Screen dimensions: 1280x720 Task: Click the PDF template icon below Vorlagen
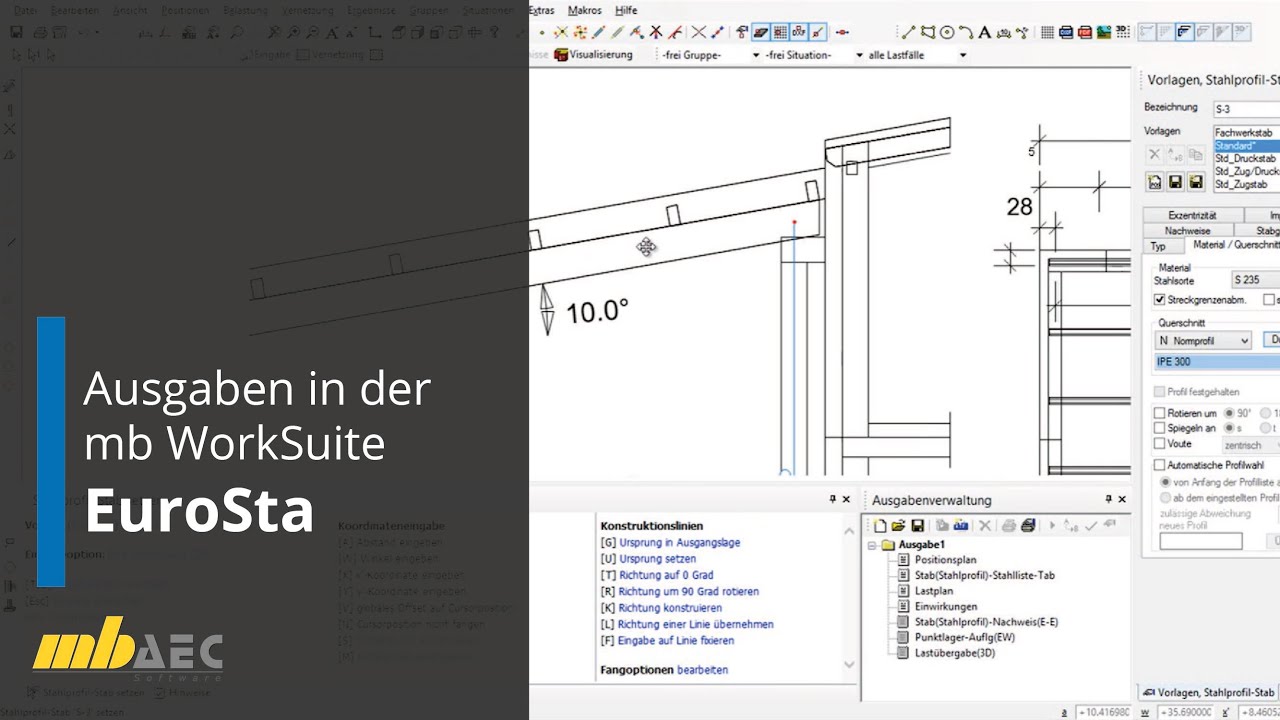click(x=1154, y=182)
